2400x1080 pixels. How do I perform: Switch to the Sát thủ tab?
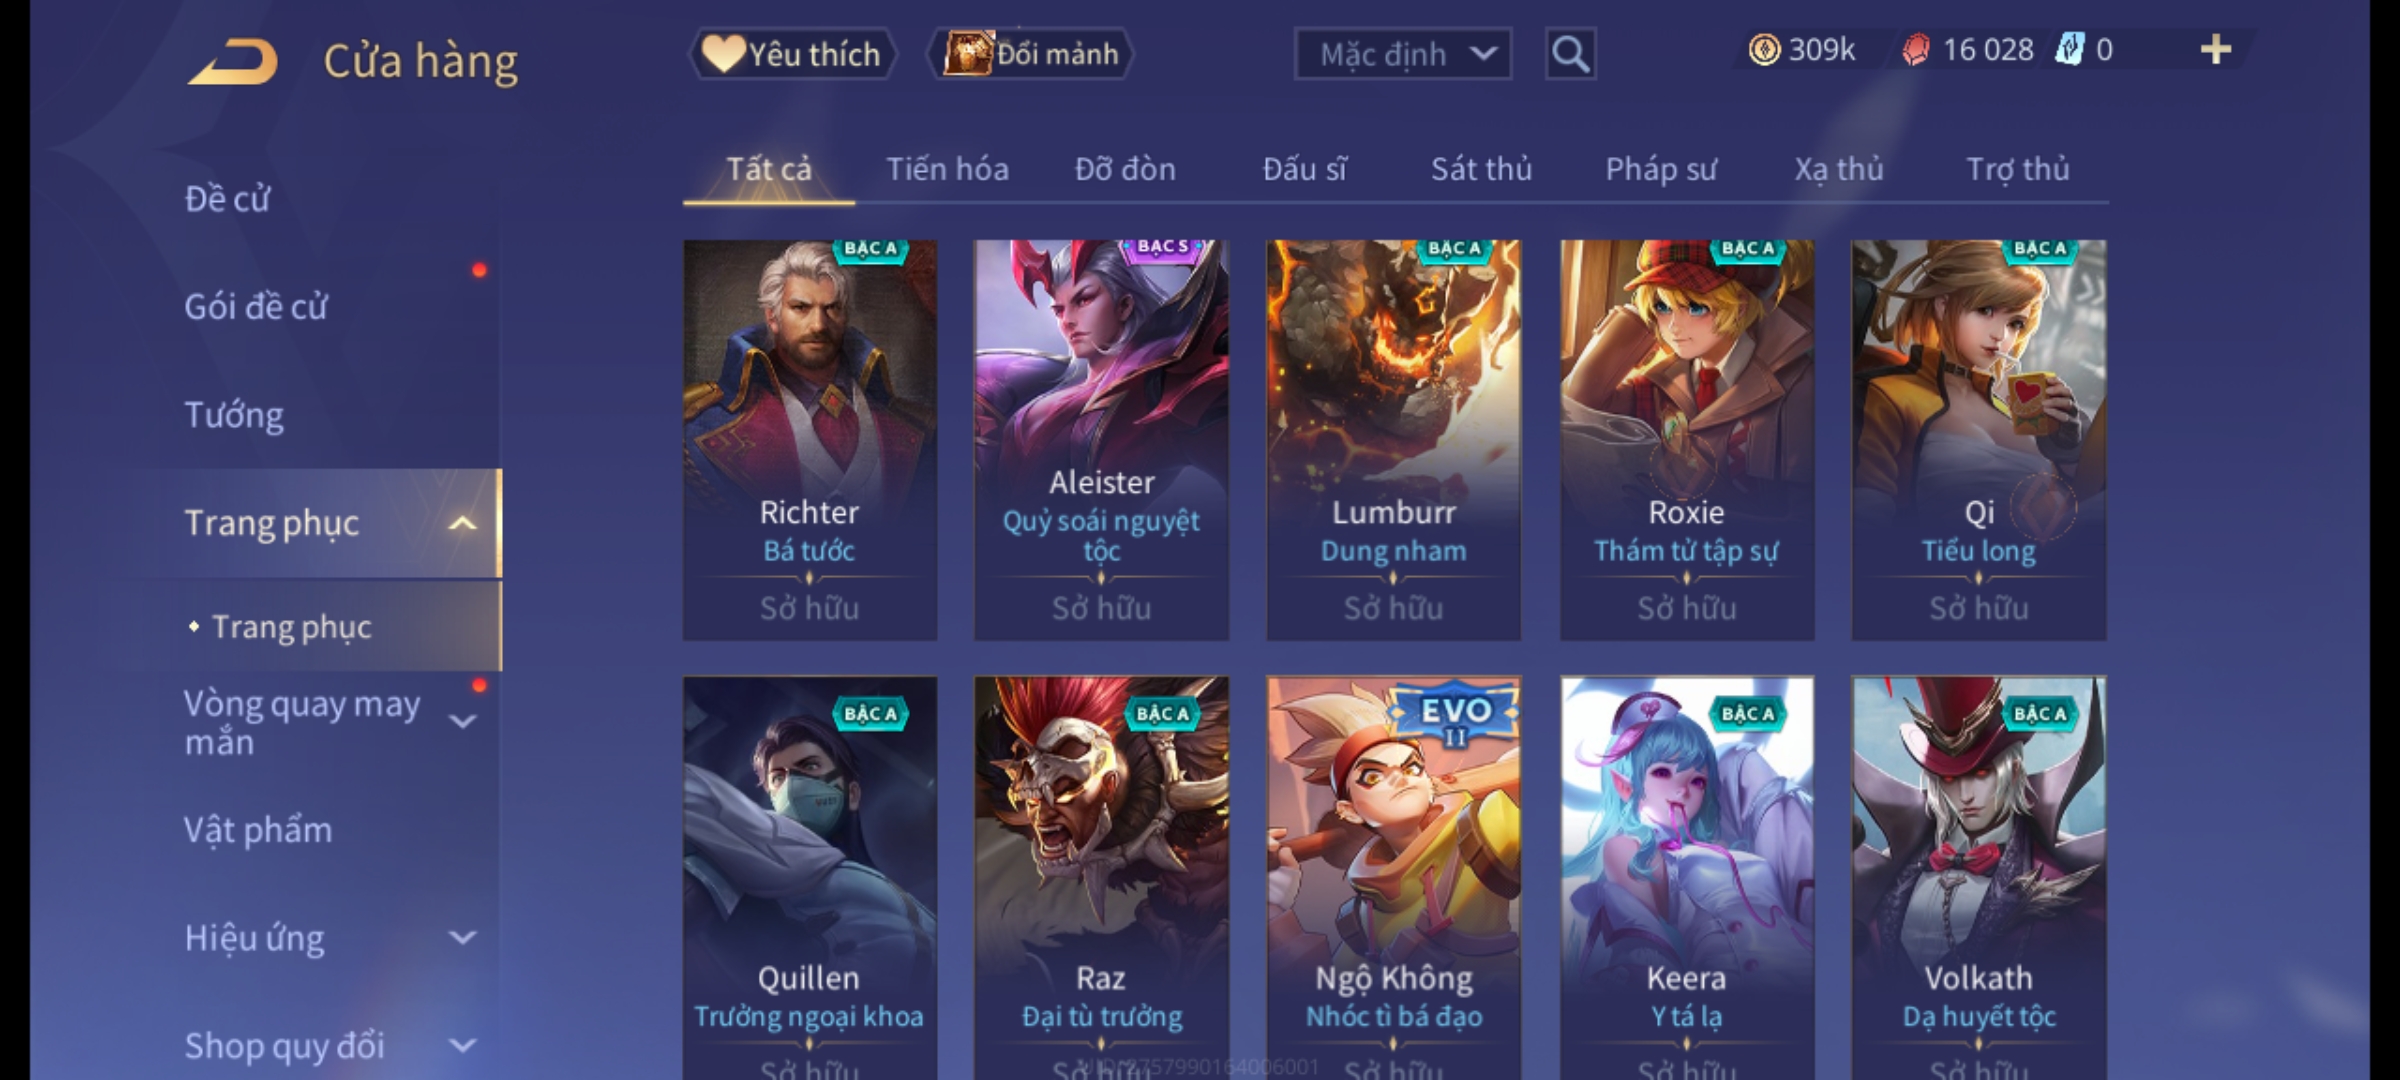[1481, 169]
